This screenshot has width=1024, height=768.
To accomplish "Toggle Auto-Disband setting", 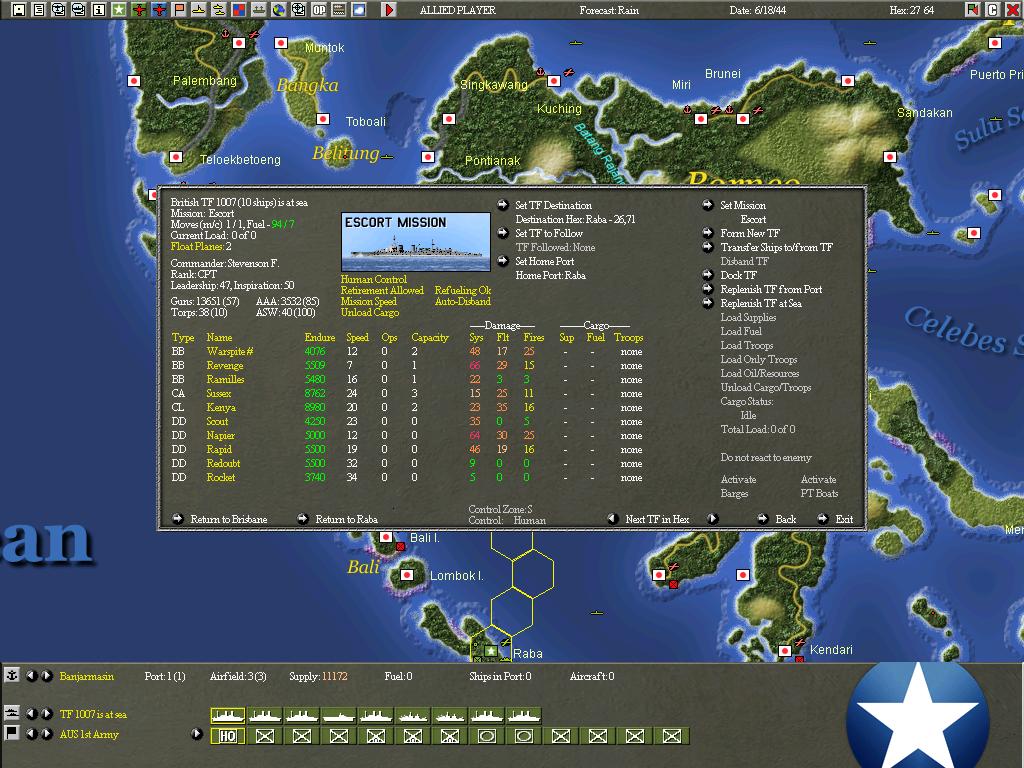I will 462,301.
